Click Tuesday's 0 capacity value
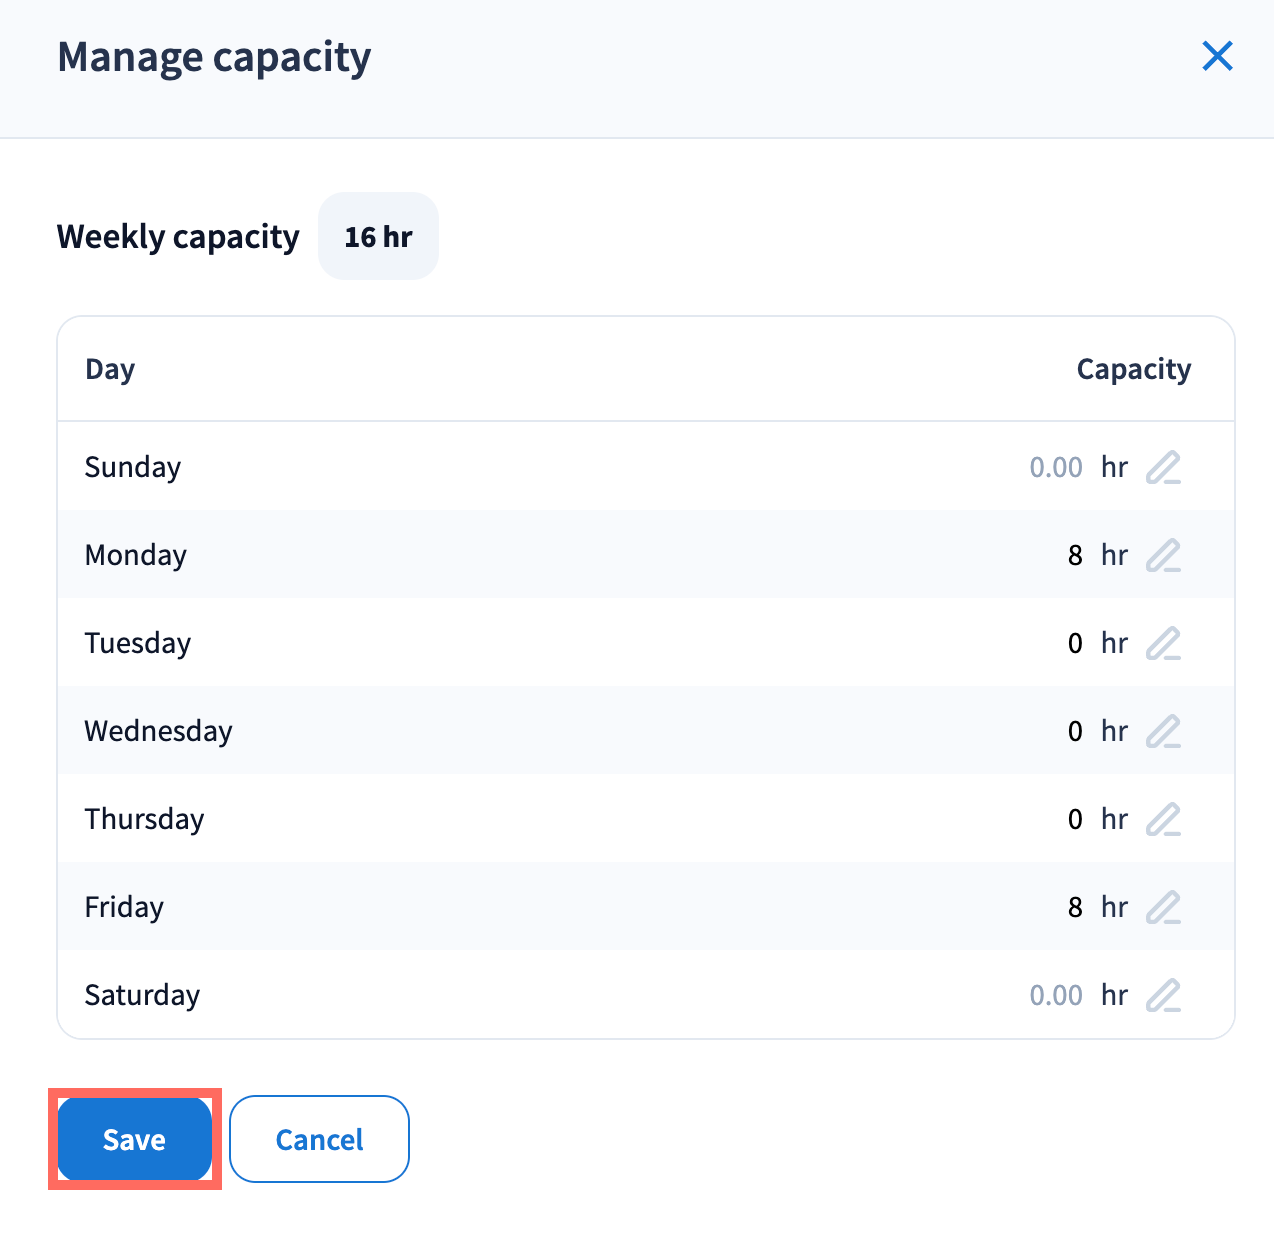 pos(1075,643)
